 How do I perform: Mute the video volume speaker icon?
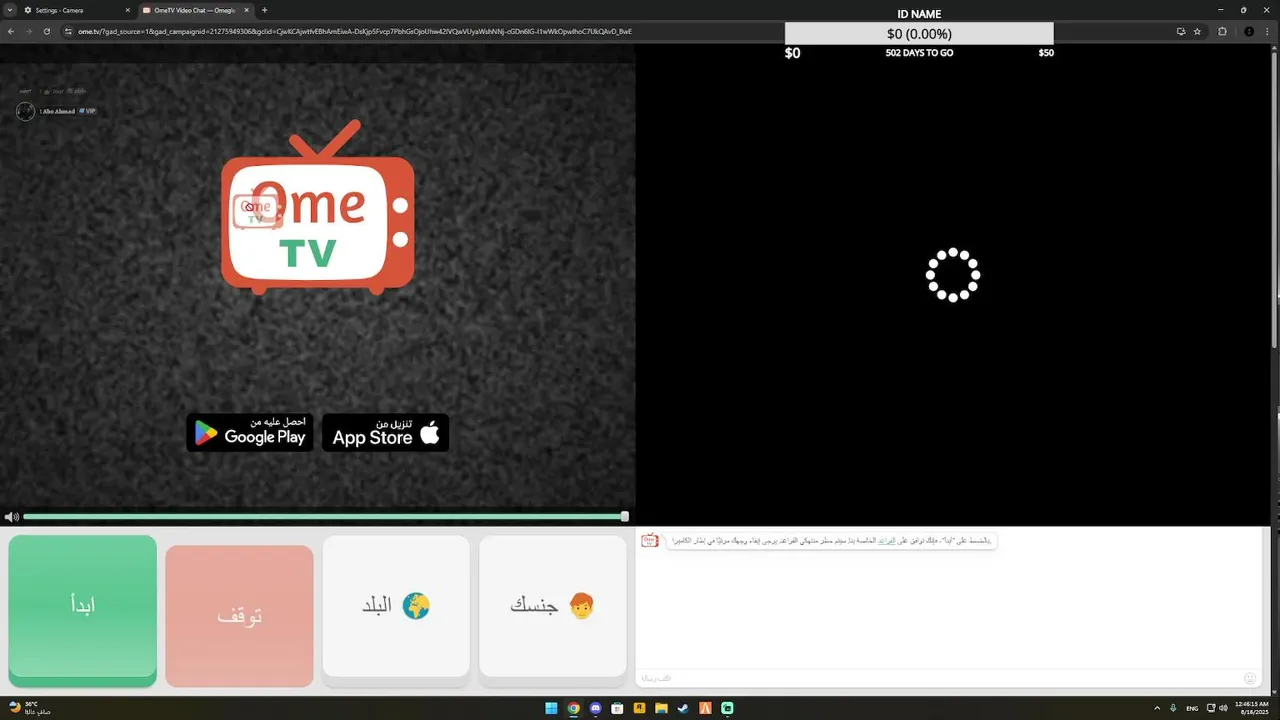pyautogui.click(x=11, y=517)
